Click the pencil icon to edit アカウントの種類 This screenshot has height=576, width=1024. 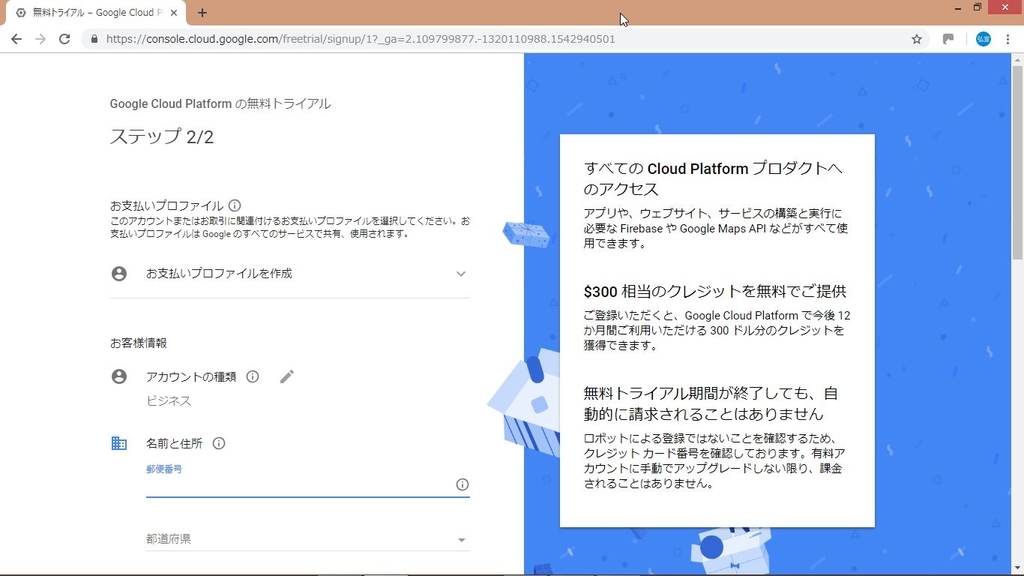(x=287, y=376)
